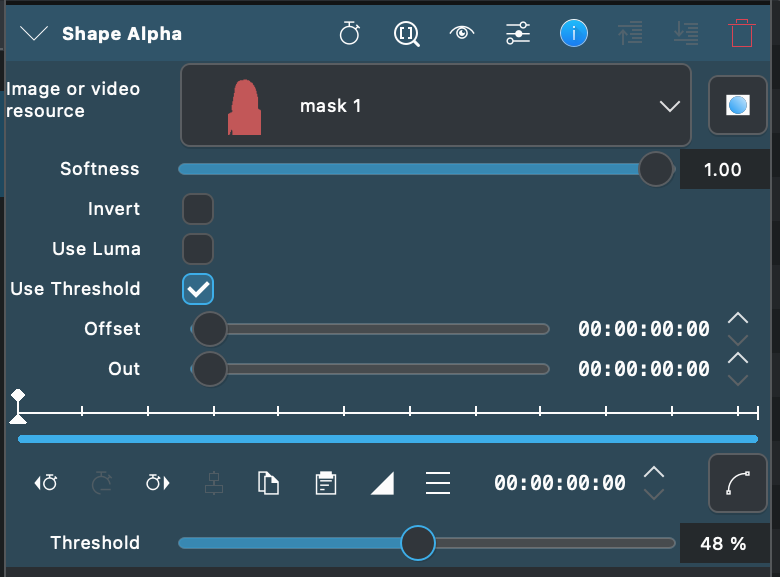Open the keyframe options hamburger menu
Viewport: 780px width, 577px height.
[x=438, y=483]
